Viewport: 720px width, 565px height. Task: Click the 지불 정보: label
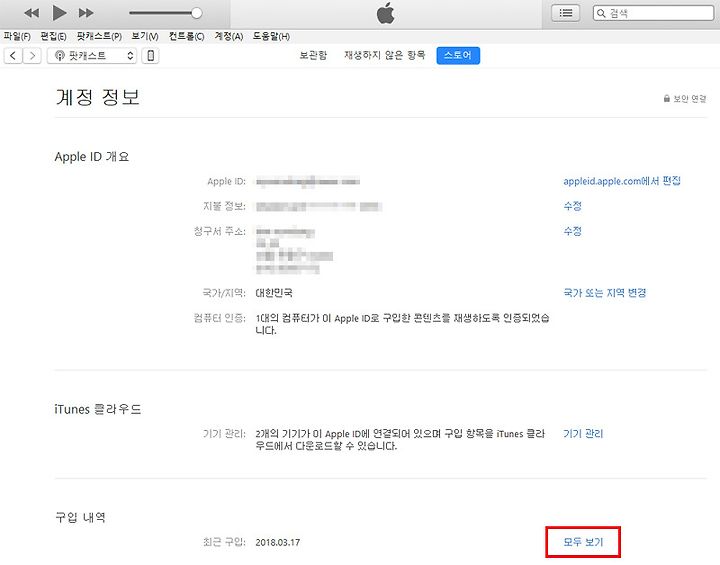click(x=224, y=206)
